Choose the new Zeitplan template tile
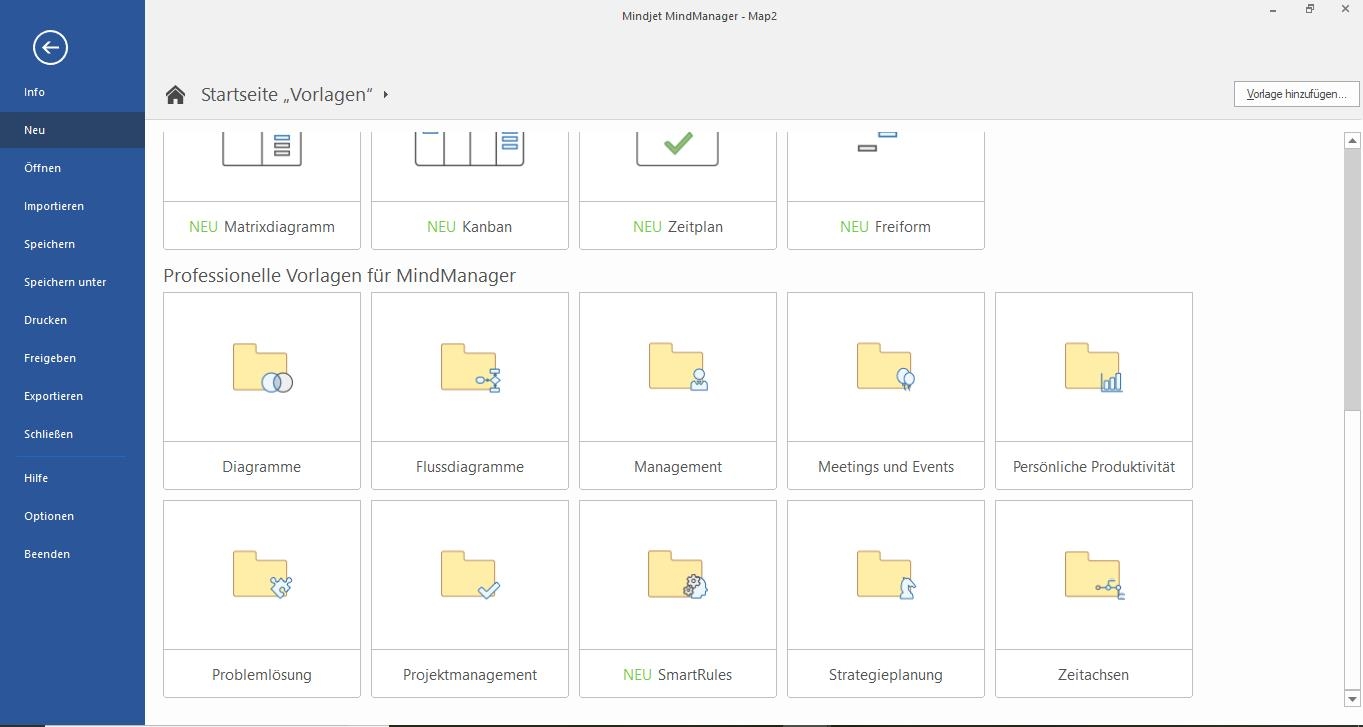This screenshot has height=727, width=1363. pos(678,190)
